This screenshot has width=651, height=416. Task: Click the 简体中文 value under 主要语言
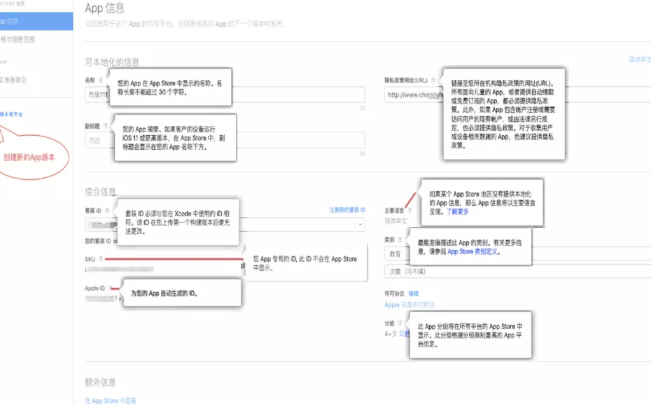tap(396, 221)
